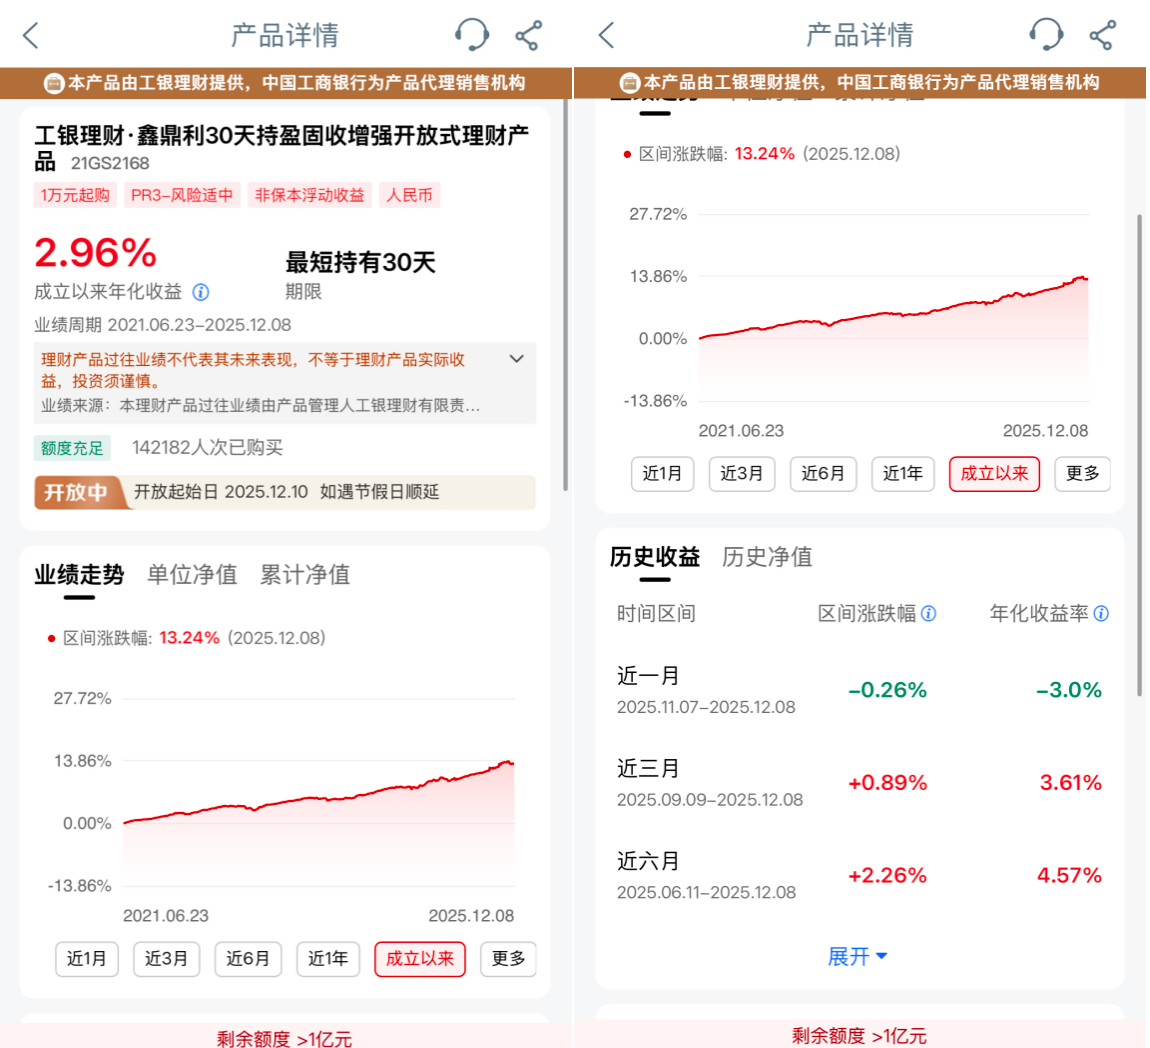Select 成立以来 range in left chart
The height and width of the screenshot is (1048, 1150).
coord(420,959)
